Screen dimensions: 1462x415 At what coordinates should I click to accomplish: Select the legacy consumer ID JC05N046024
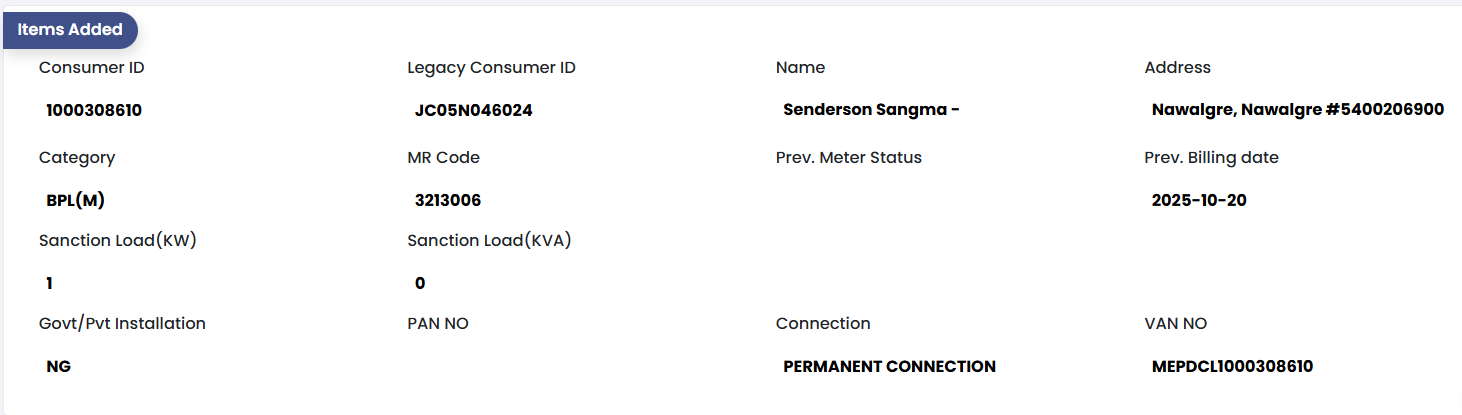[x=473, y=111]
